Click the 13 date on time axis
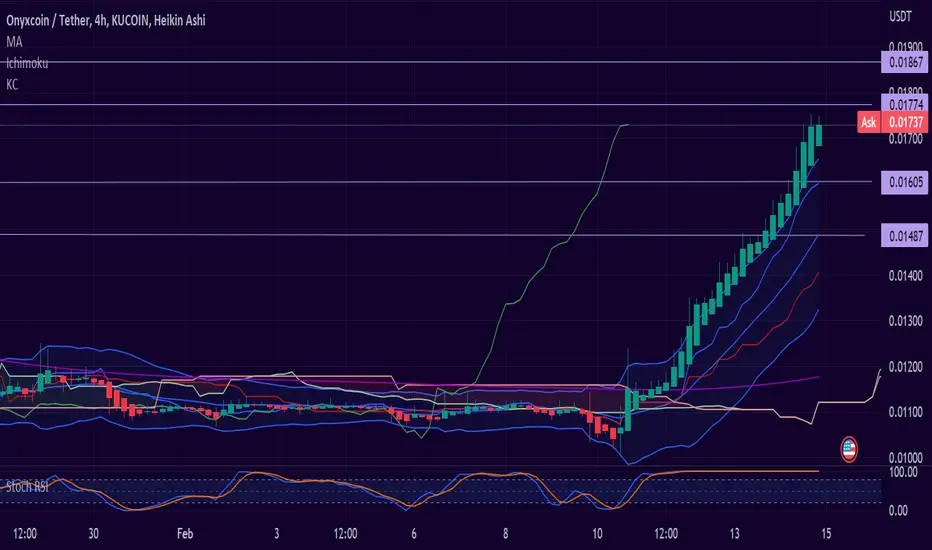 coord(735,533)
